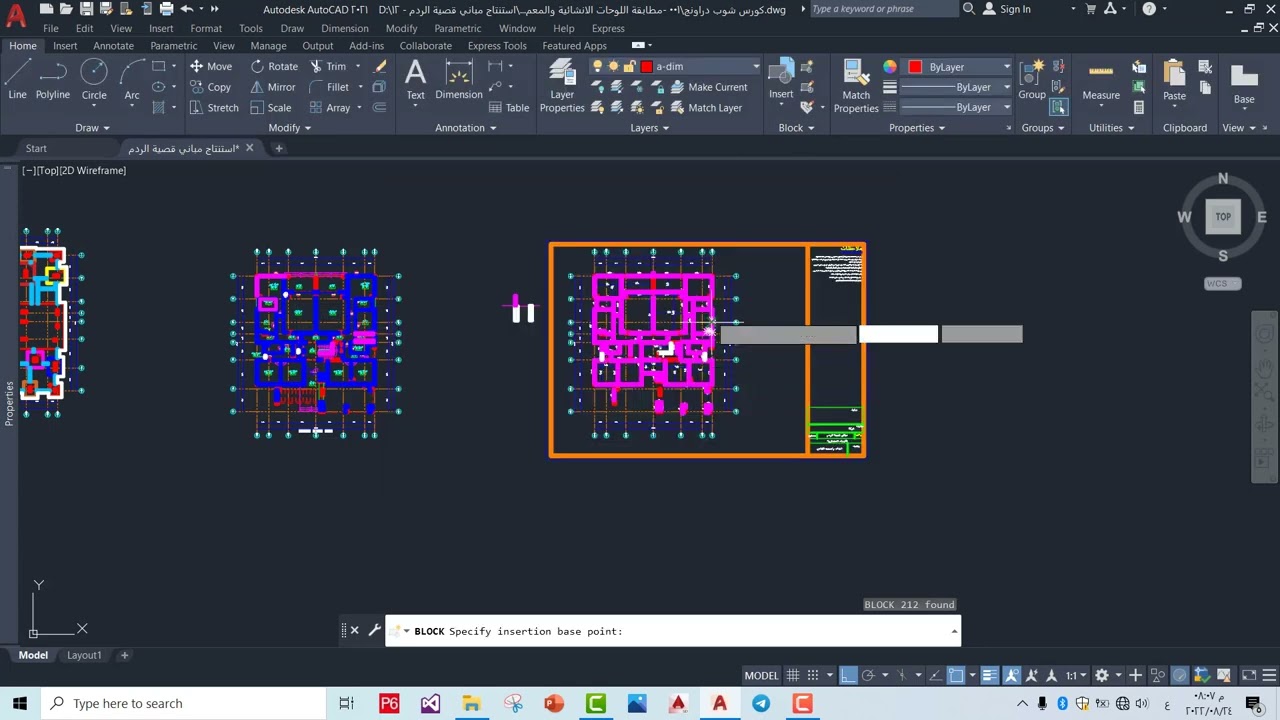
Task: Toggle polar tracking in status bar
Action: 868,675
